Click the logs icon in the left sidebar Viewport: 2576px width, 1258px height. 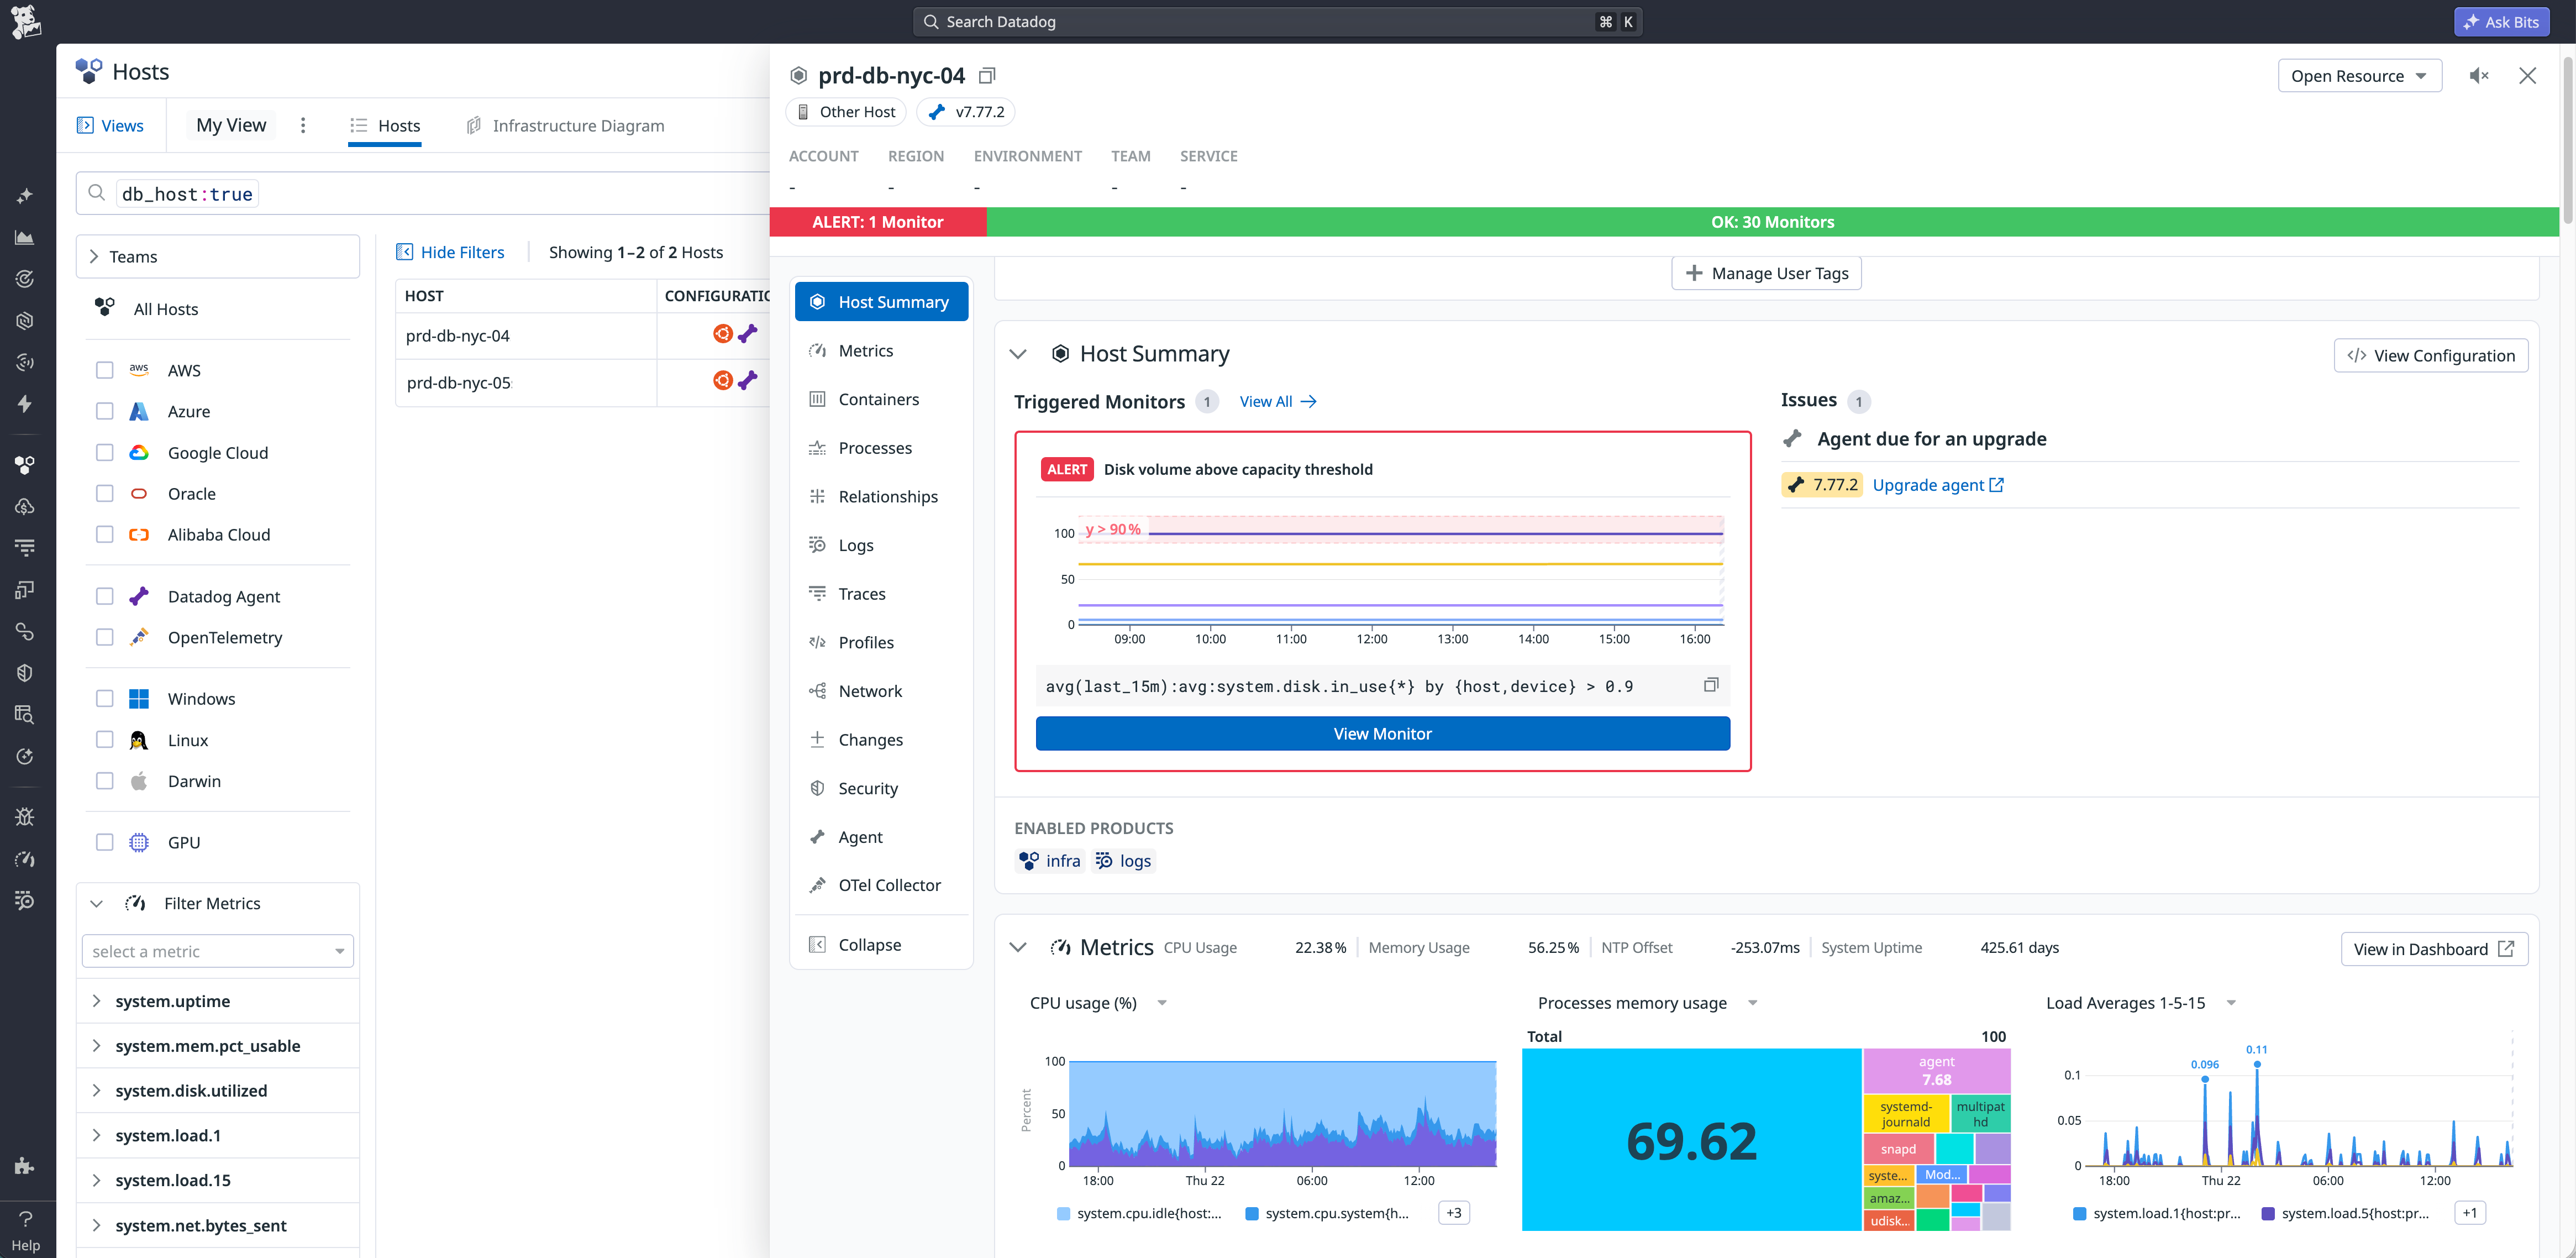pos(25,901)
